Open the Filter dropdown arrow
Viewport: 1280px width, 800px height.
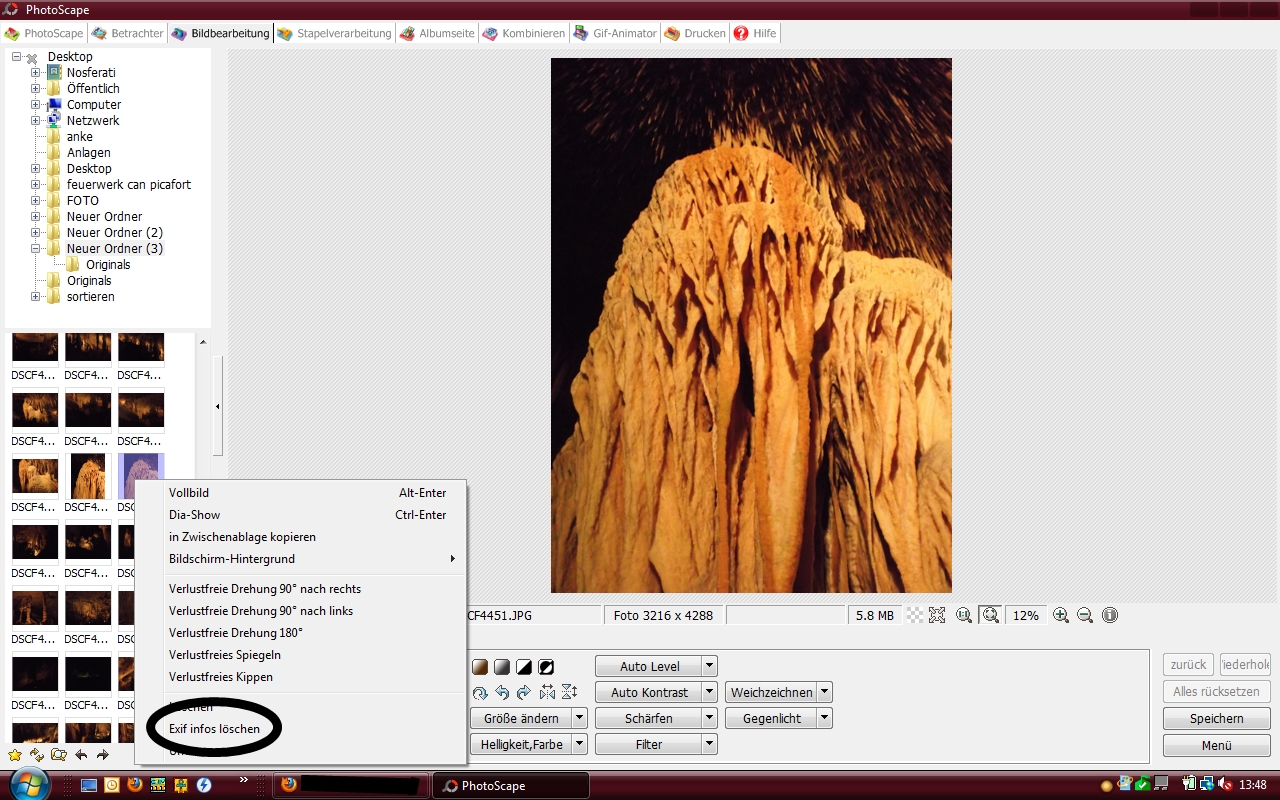709,745
